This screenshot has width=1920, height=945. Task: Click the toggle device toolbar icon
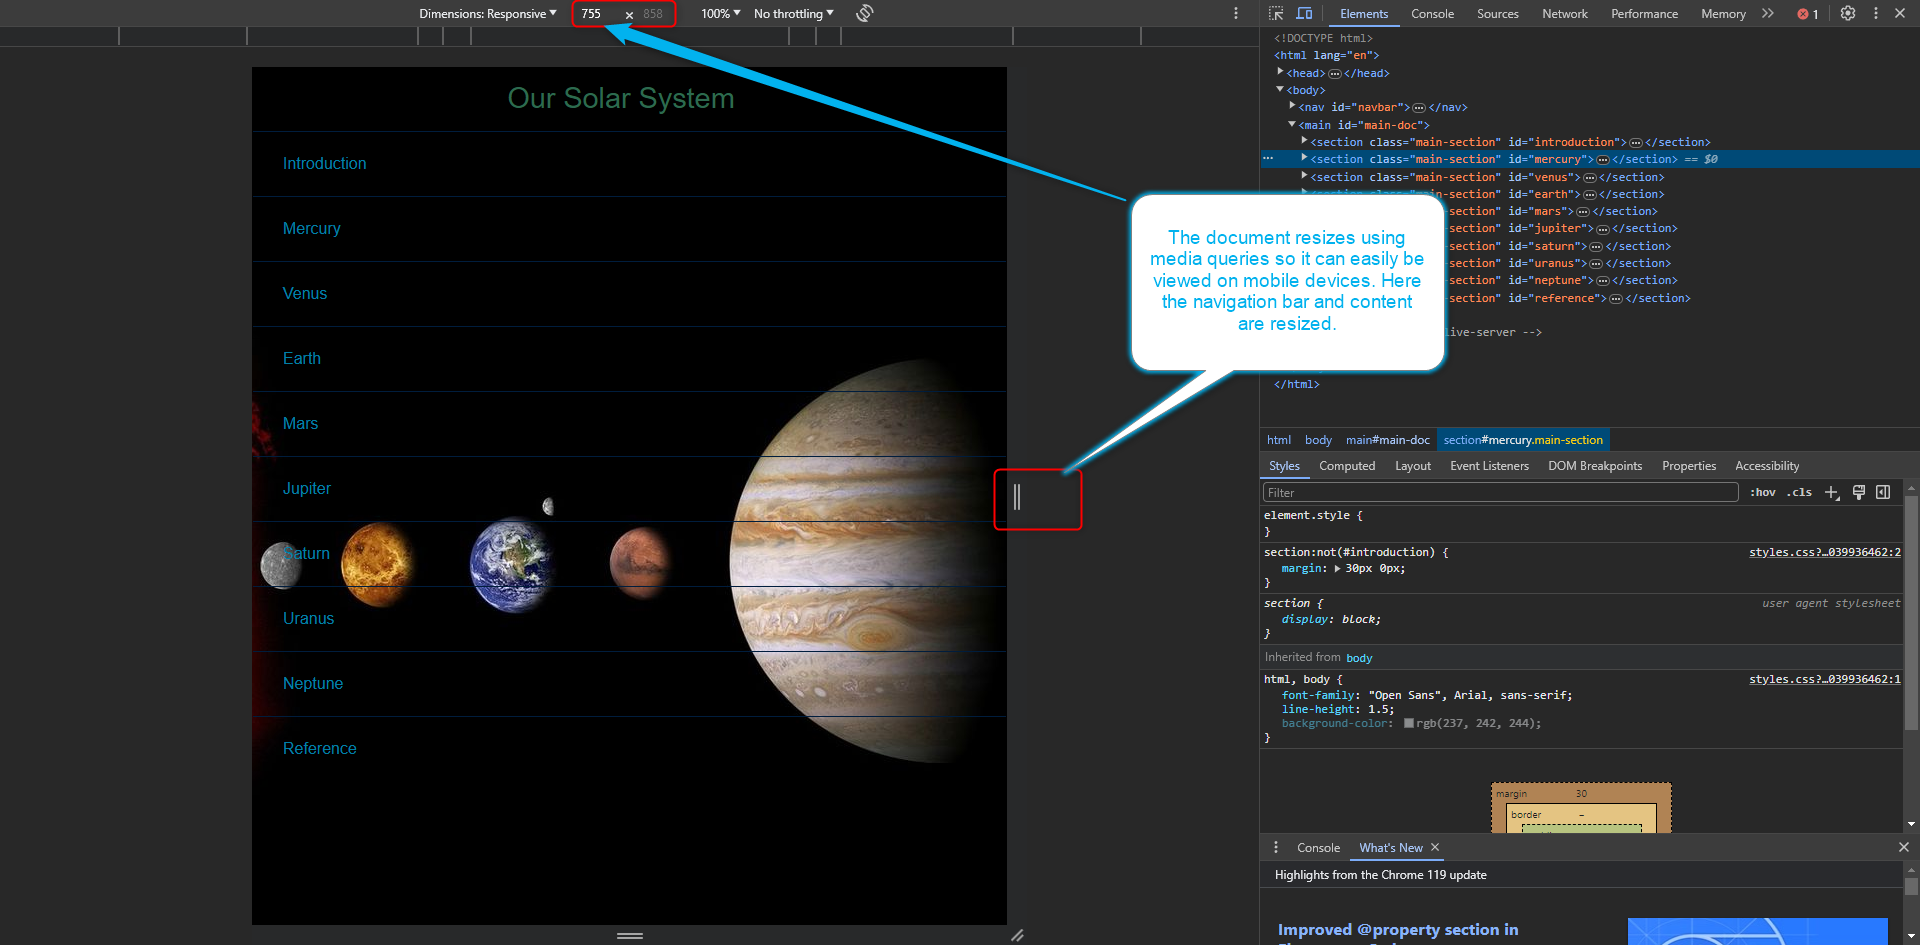1304,13
